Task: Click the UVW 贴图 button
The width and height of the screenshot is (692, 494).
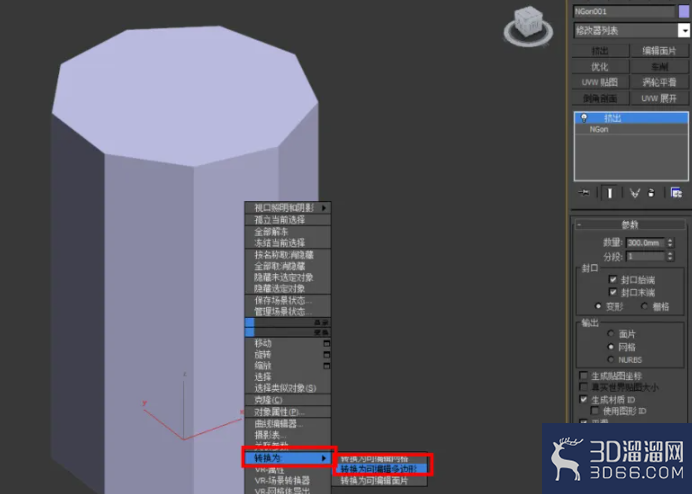Action: tap(600, 83)
